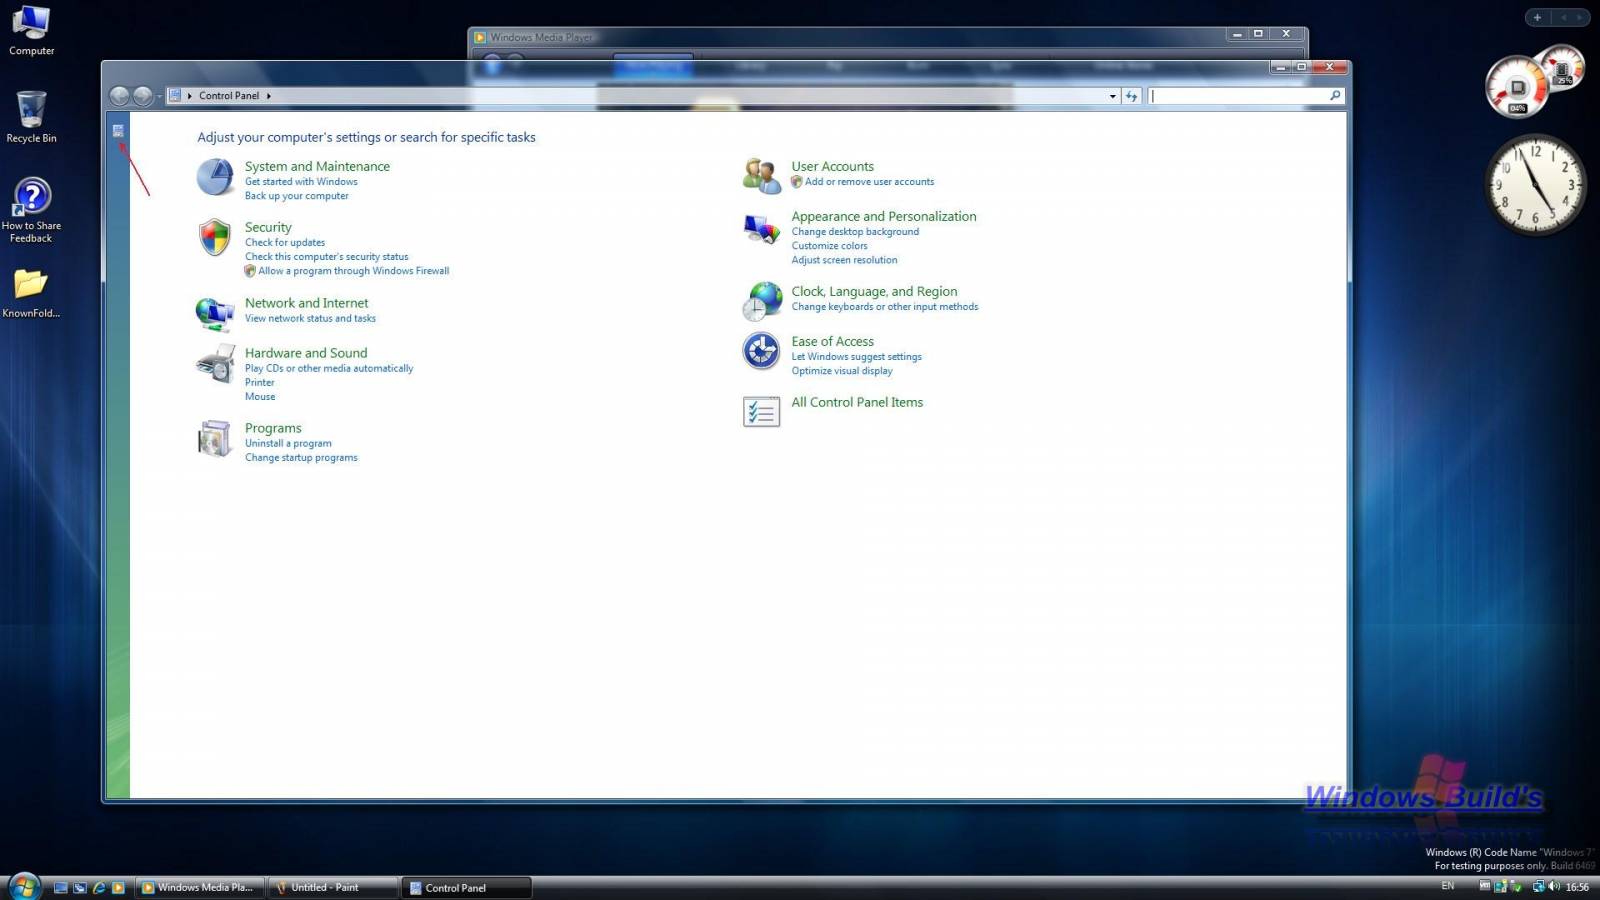Click Let Windows suggest settings
This screenshot has width=1600, height=900.
coord(857,357)
